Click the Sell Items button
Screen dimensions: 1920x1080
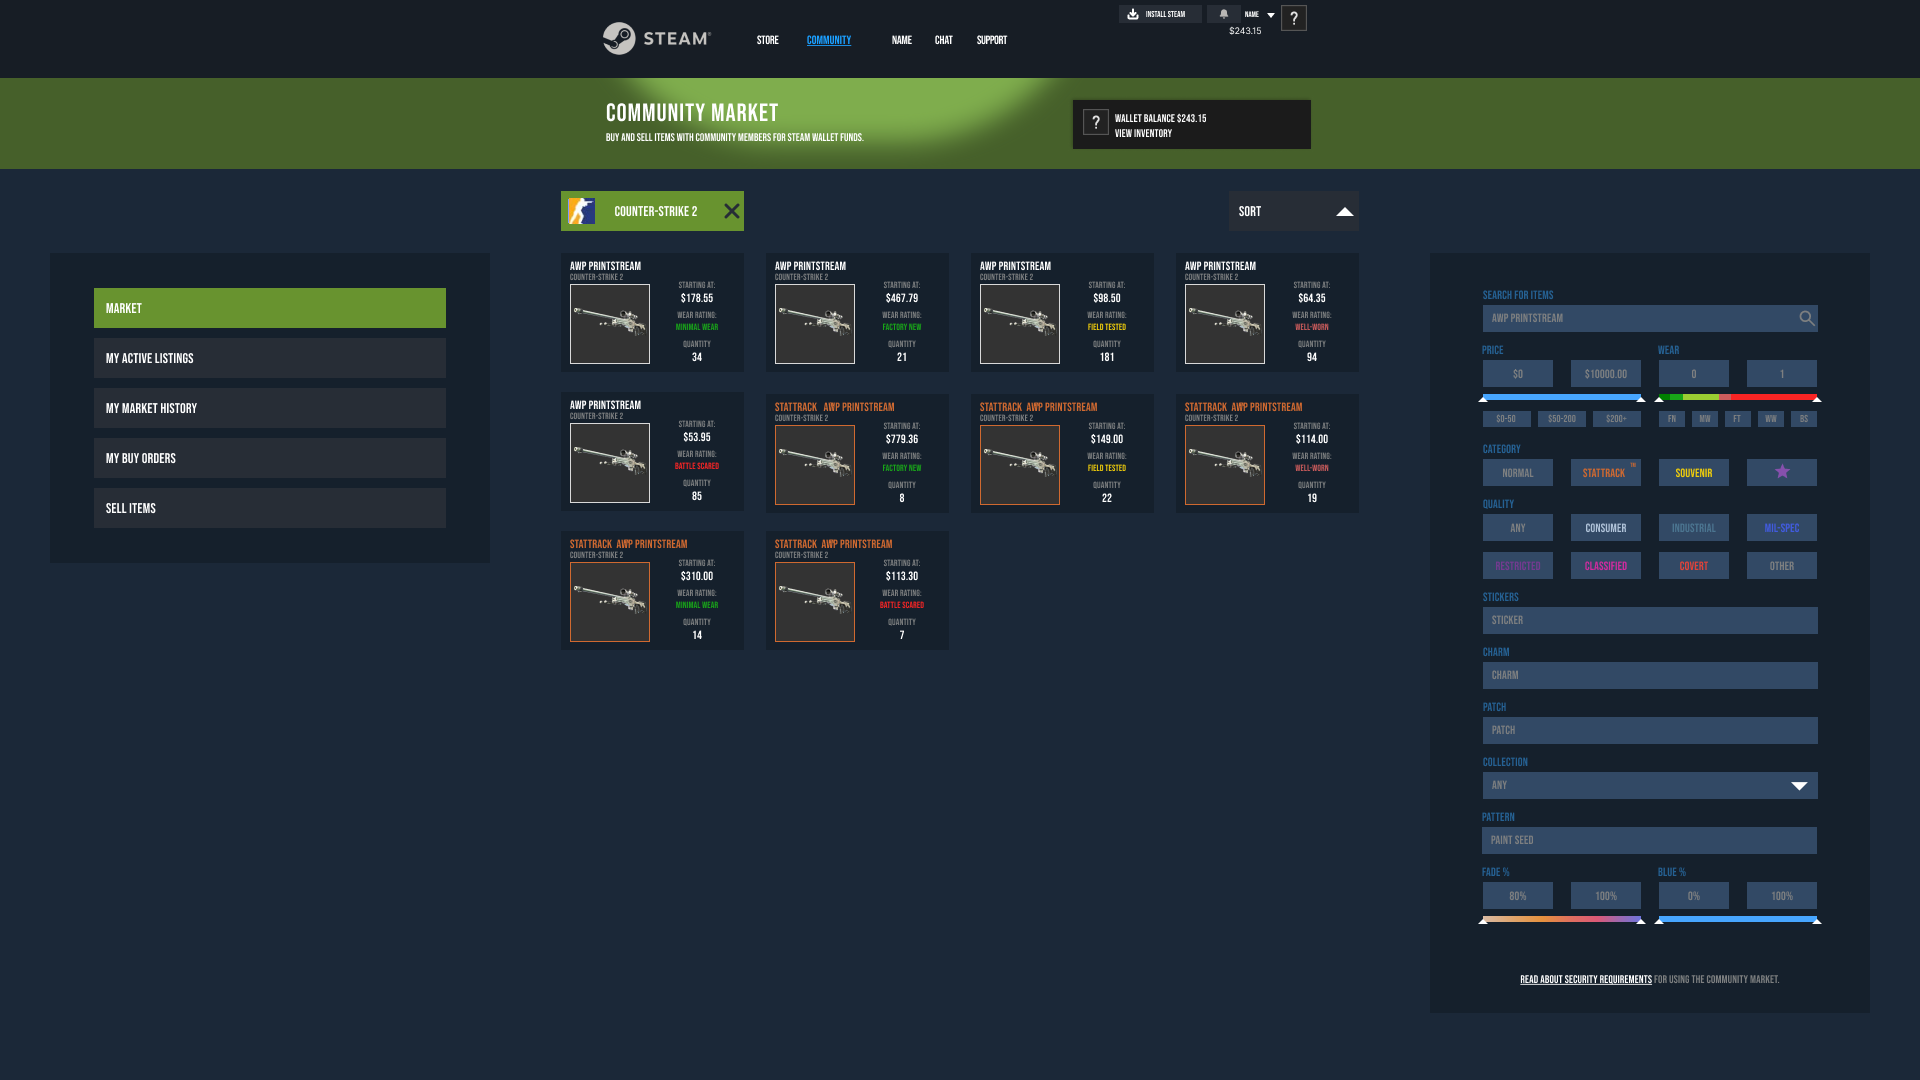(x=269, y=508)
